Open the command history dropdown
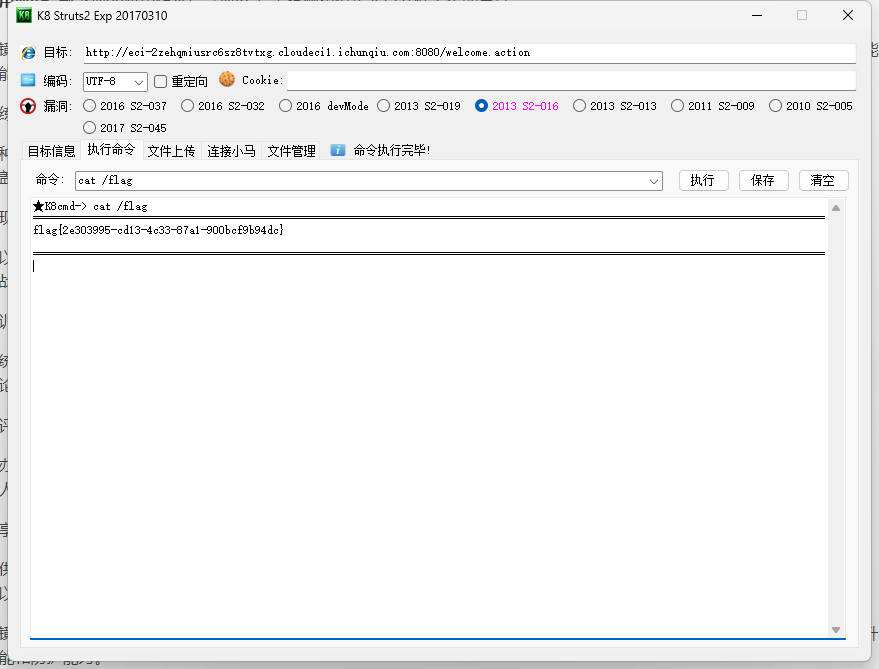This screenshot has width=879, height=669. pos(654,180)
